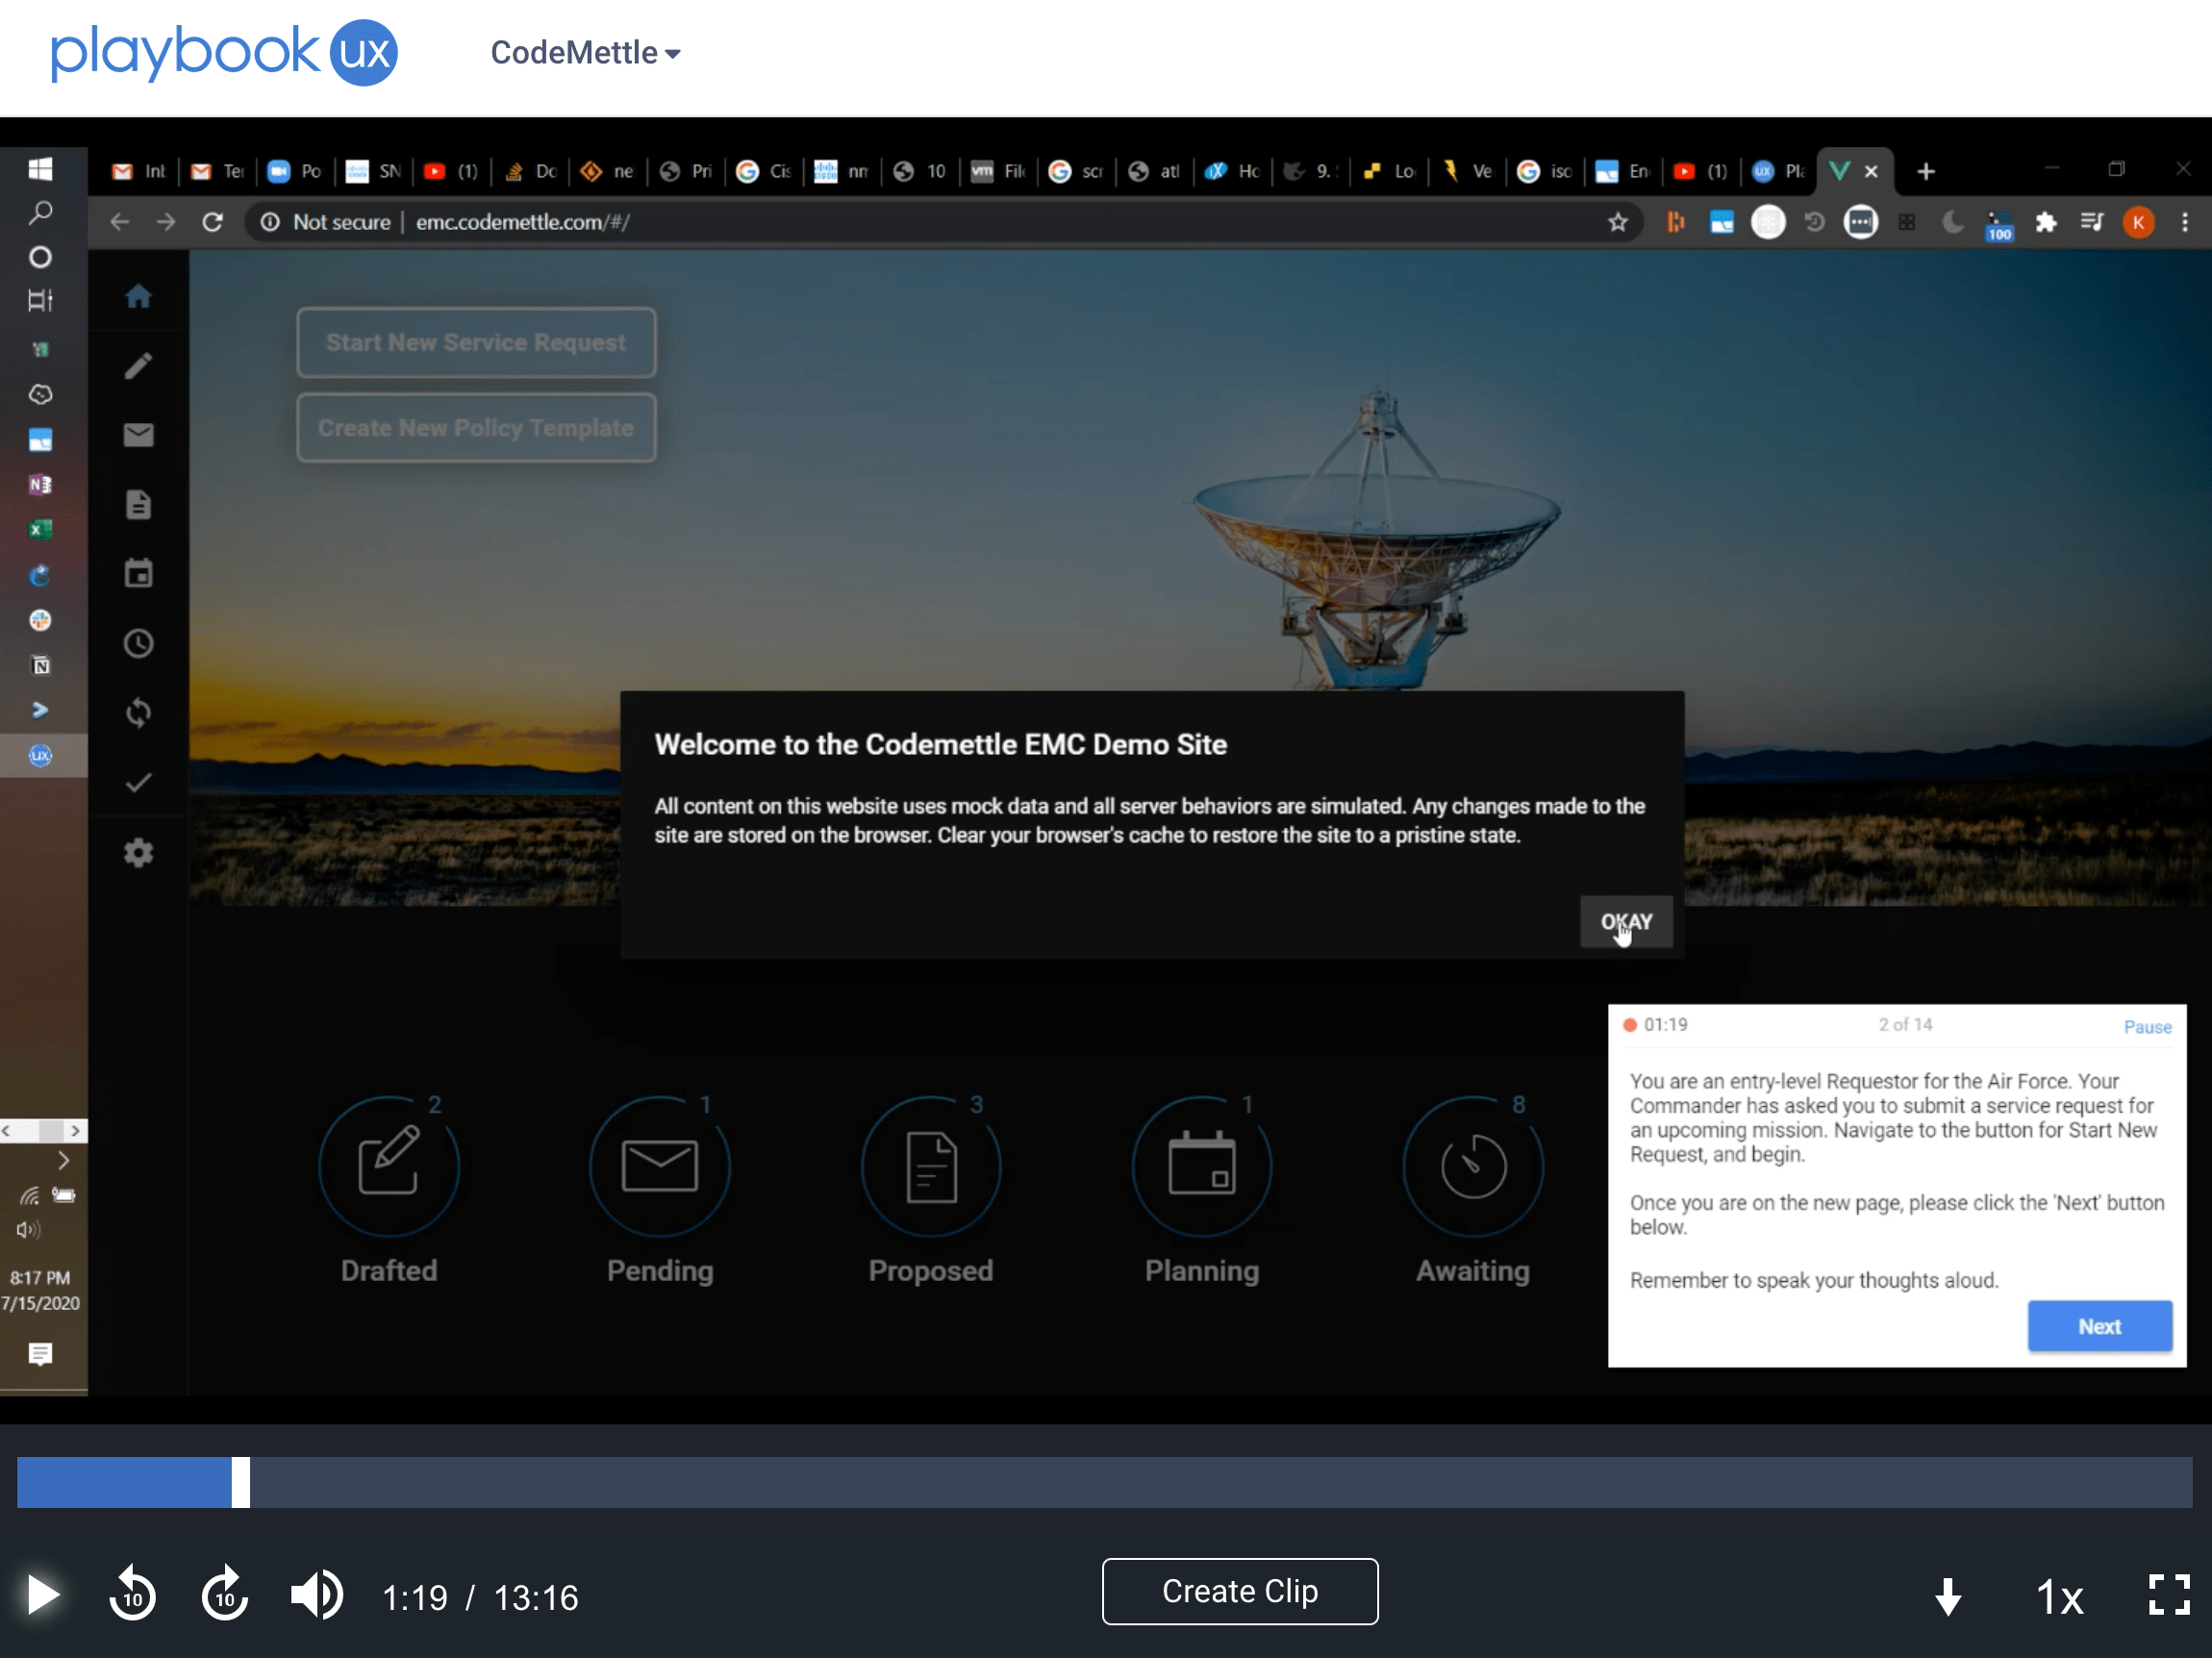Rewind the video 10 seconds
The height and width of the screenshot is (1658, 2212).
tap(132, 1594)
